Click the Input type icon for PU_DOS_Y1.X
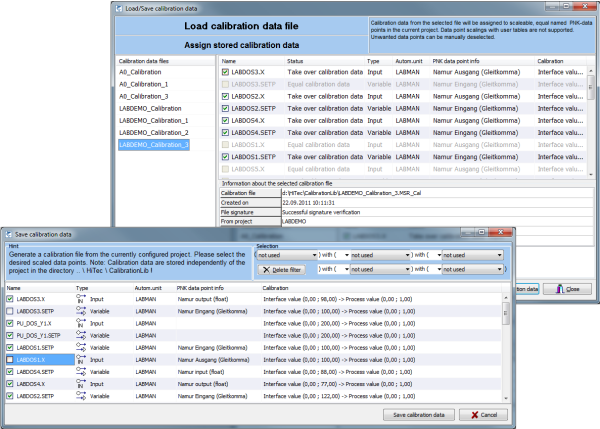The image size is (600, 429). (x=83, y=323)
